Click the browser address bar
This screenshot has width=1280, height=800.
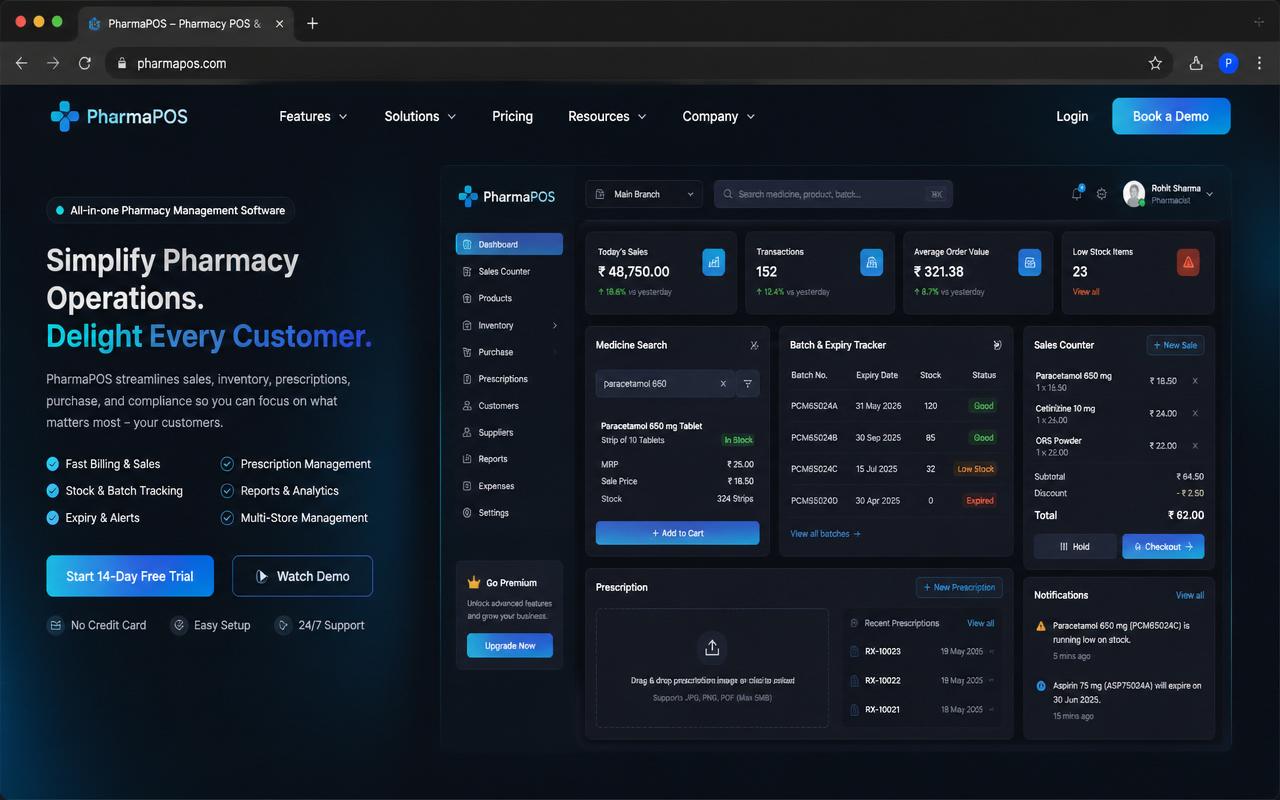640,63
